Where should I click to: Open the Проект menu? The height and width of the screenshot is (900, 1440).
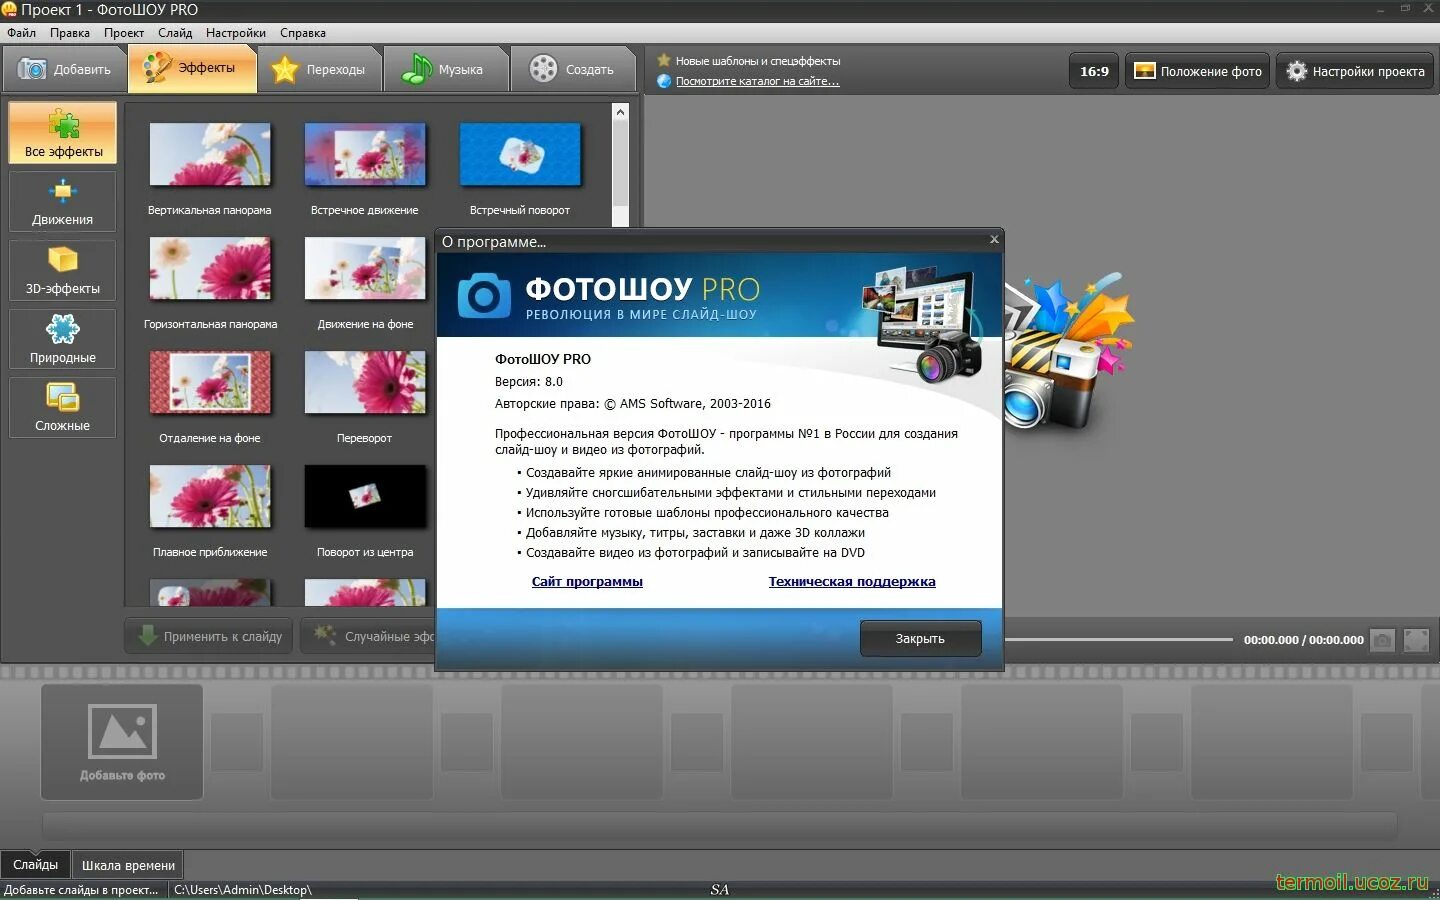point(124,33)
